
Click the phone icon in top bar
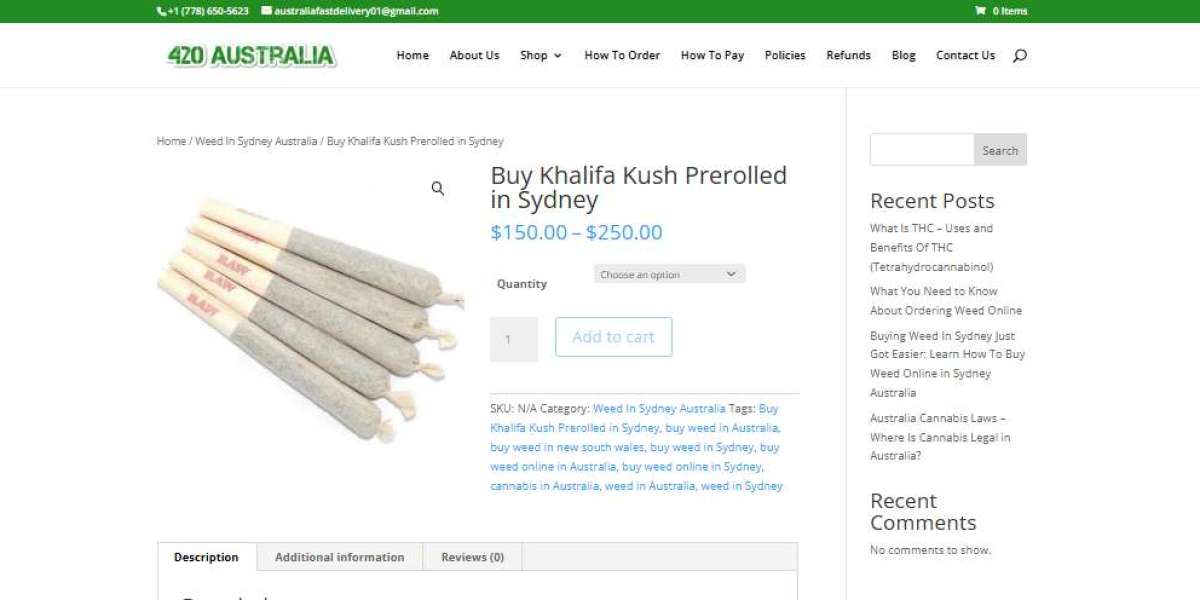pyautogui.click(x=161, y=11)
